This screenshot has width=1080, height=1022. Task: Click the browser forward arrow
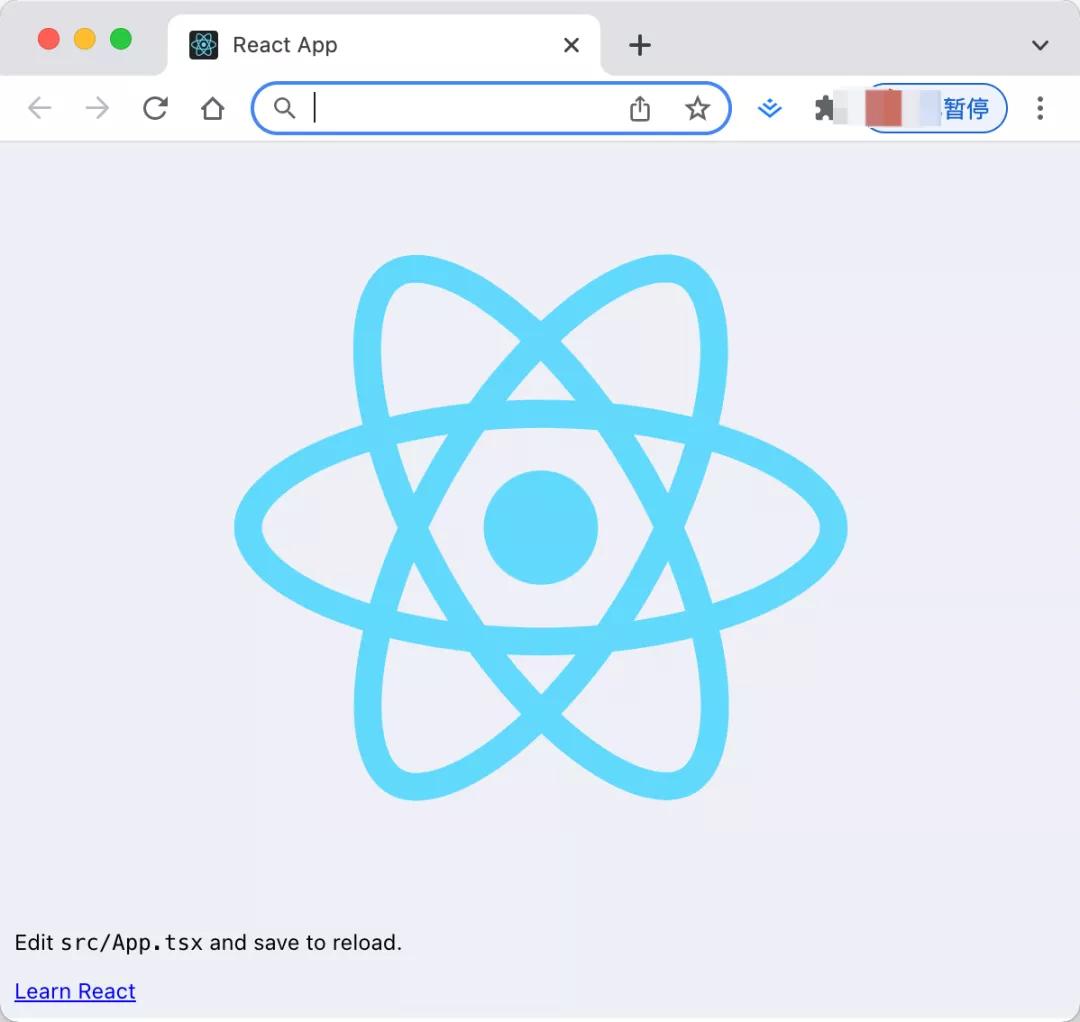point(97,108)
